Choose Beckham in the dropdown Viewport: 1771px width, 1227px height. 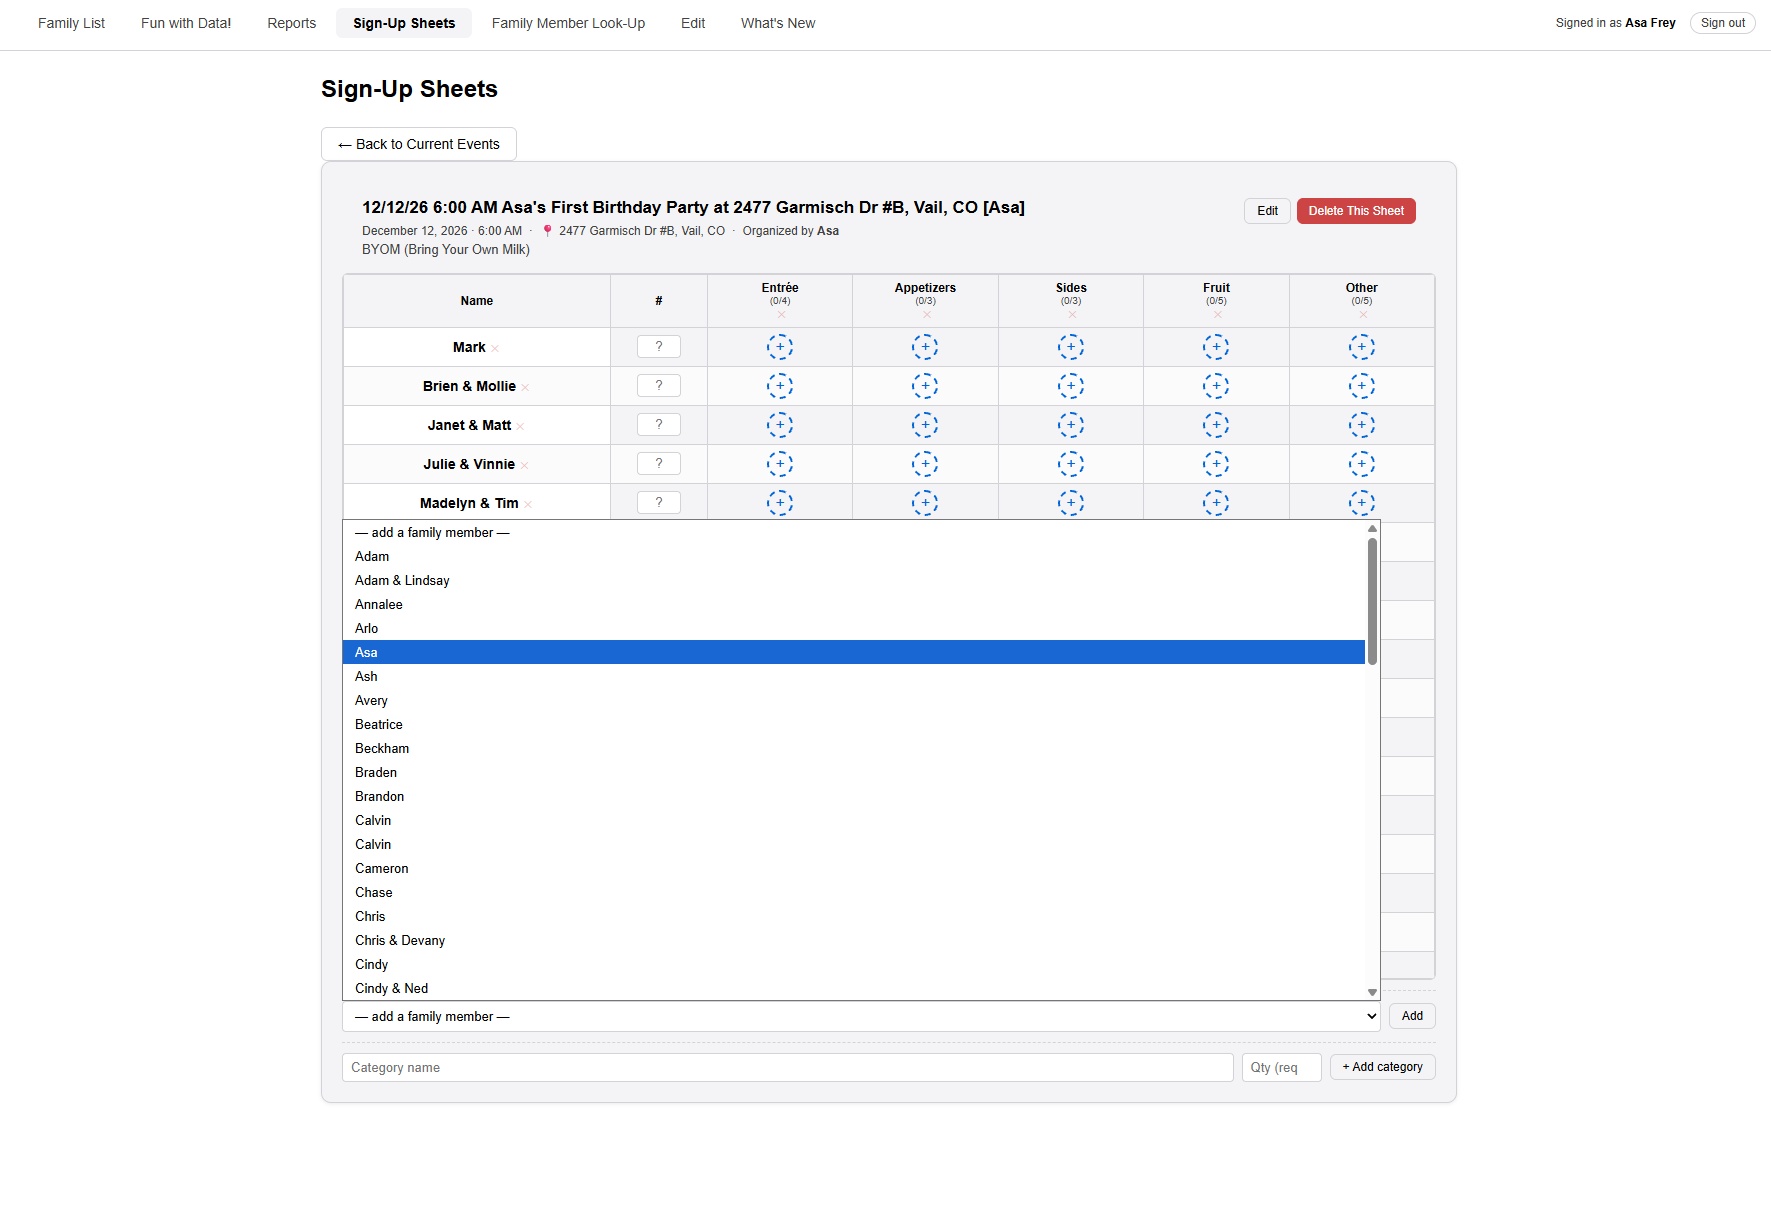[x=853, y=748]
